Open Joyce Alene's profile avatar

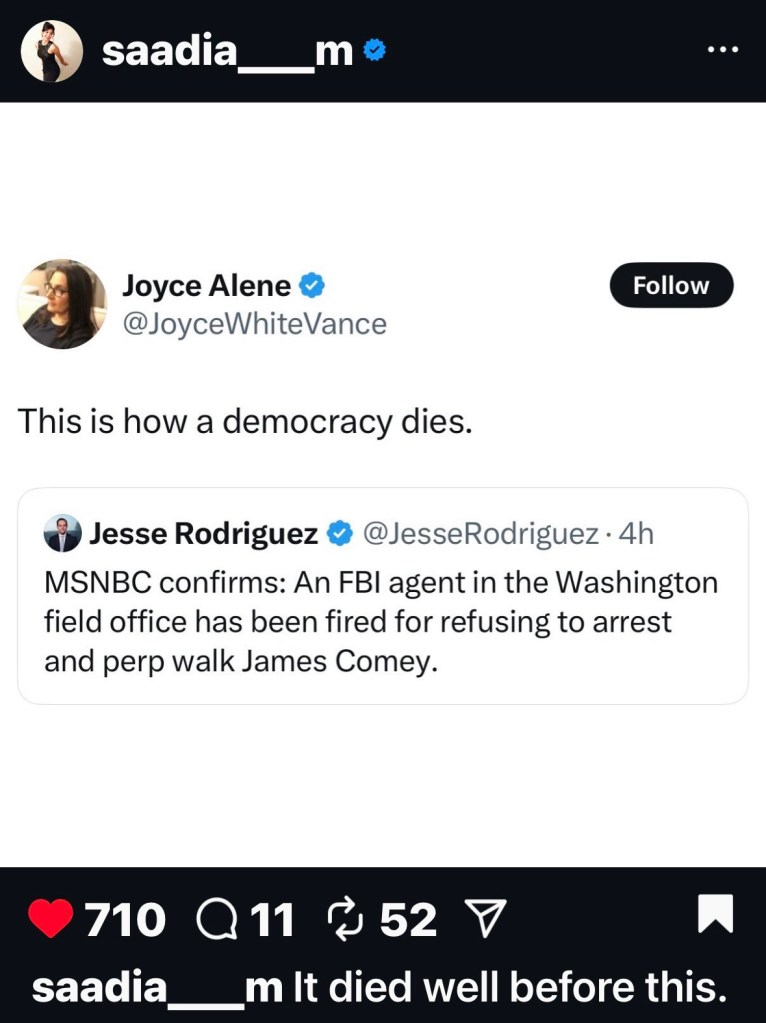pyautogui.click(x=62, y=304)
